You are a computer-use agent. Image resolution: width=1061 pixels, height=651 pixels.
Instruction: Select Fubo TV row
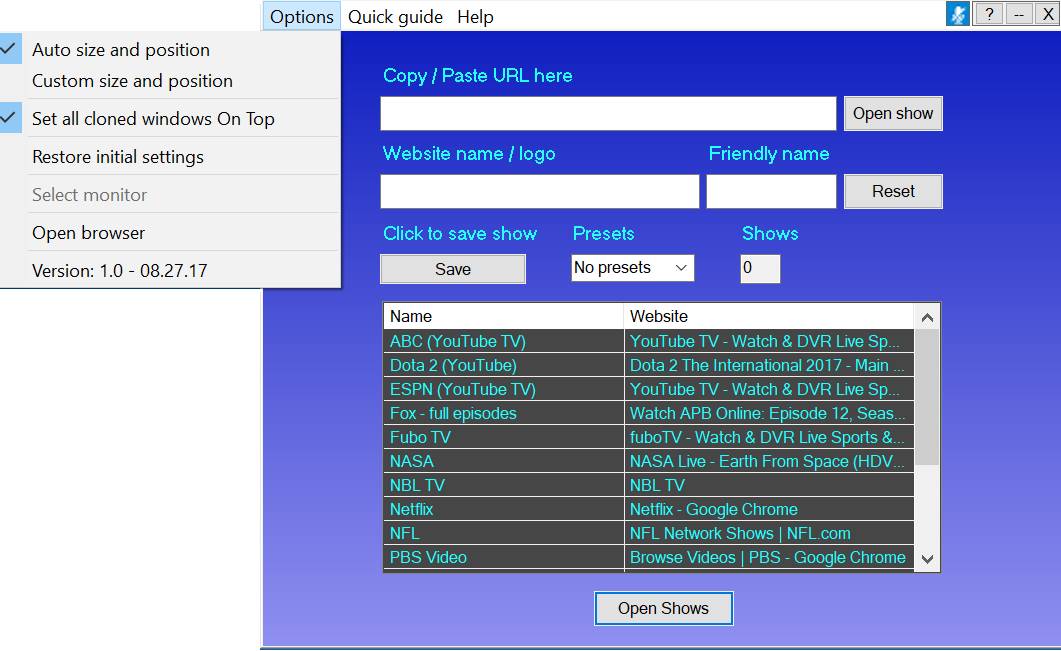[503, 437]
